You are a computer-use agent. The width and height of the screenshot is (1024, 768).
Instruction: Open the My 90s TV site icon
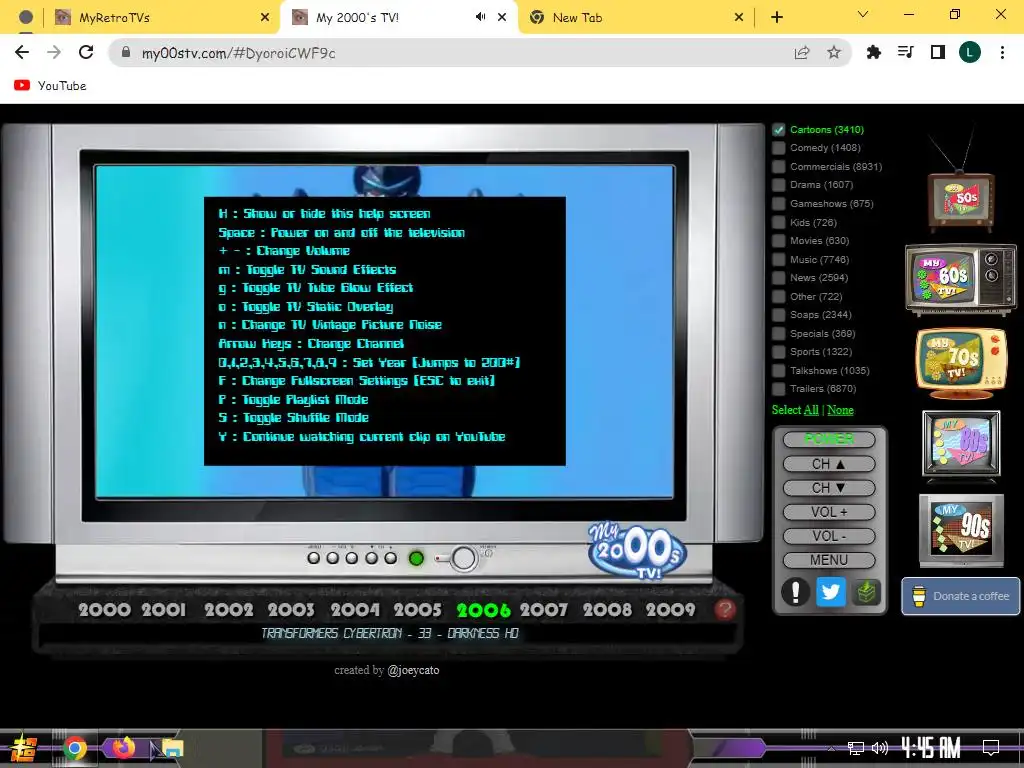click(x=961, y=530)
